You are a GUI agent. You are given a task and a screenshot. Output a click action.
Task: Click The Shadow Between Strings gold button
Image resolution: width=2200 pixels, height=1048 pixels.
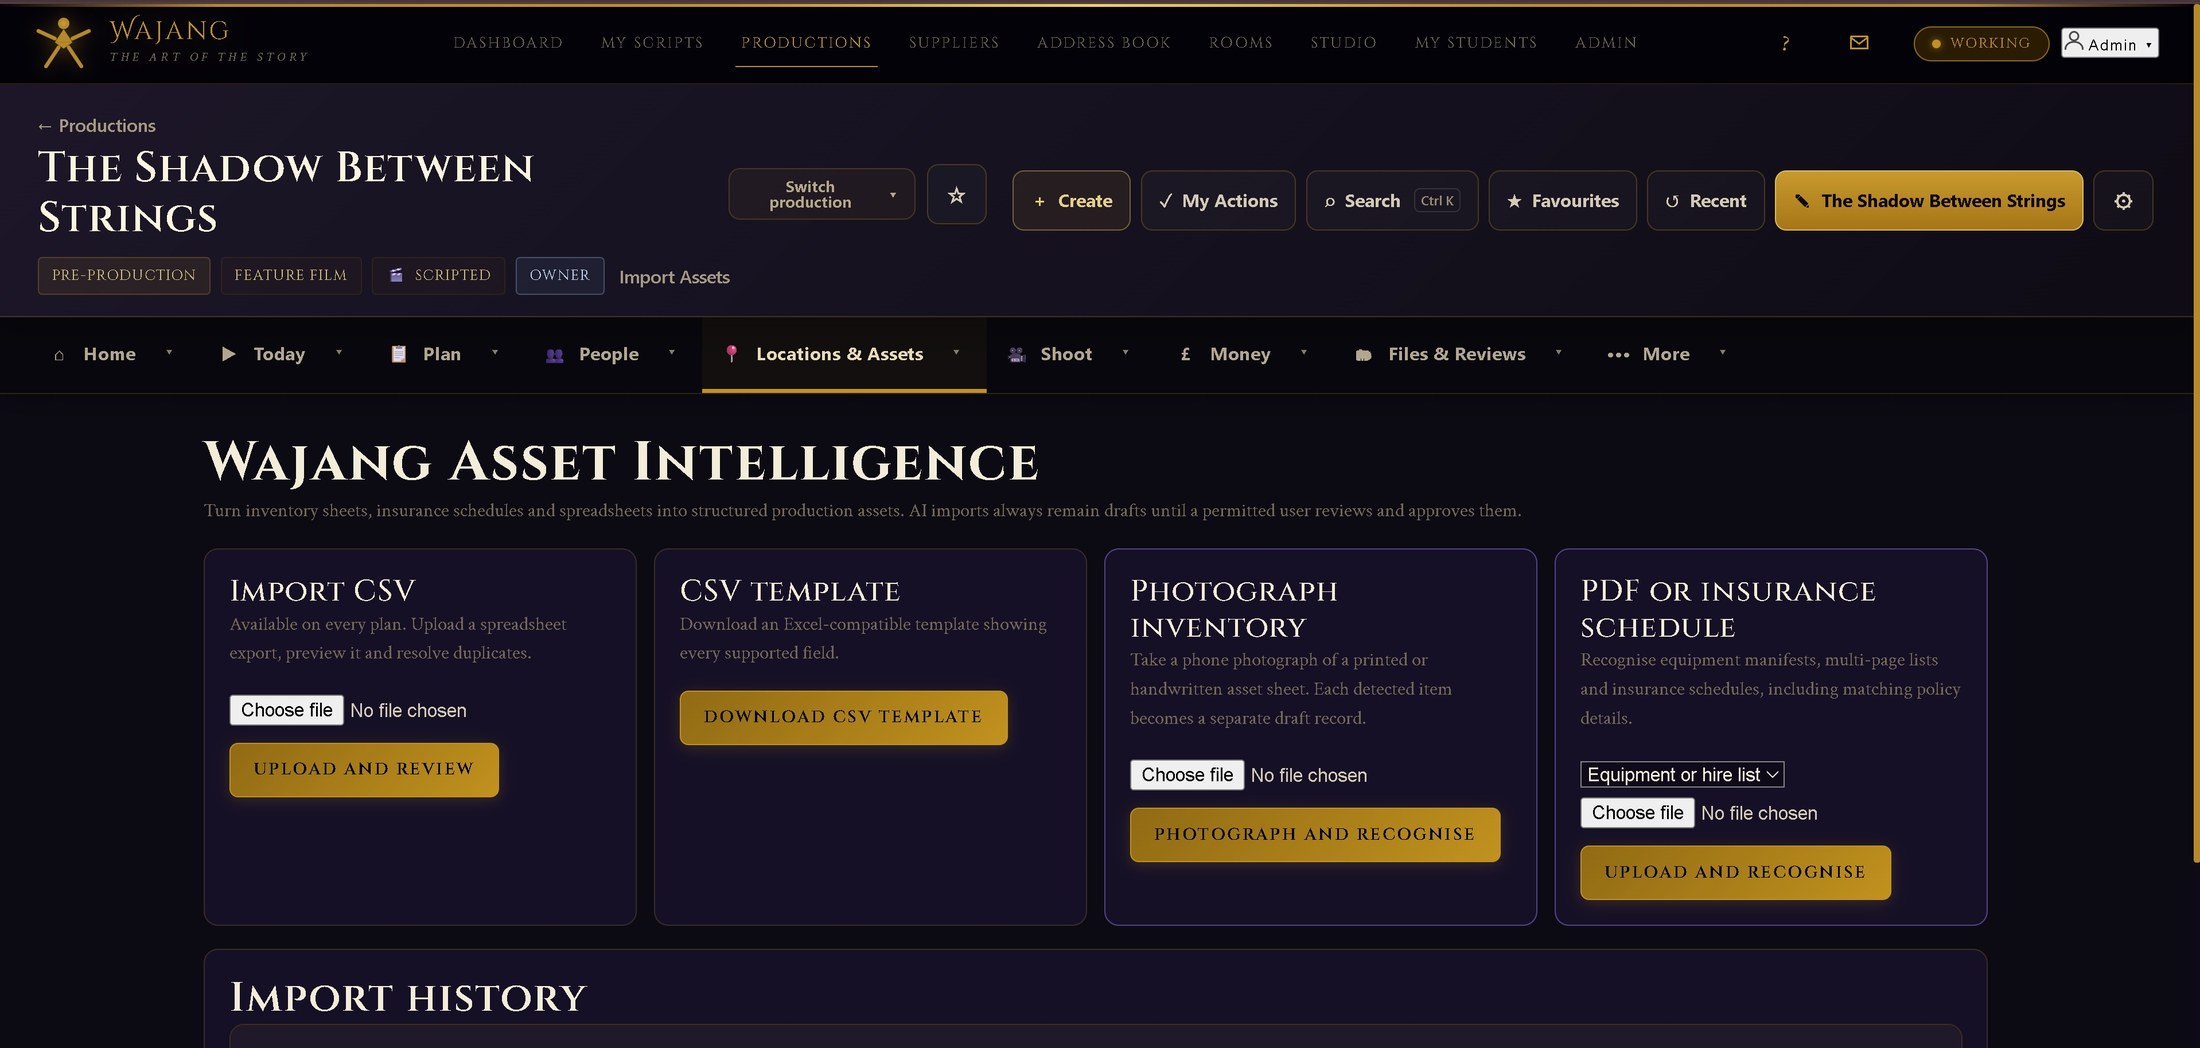pyautogui.click(x=1929, y=201)
